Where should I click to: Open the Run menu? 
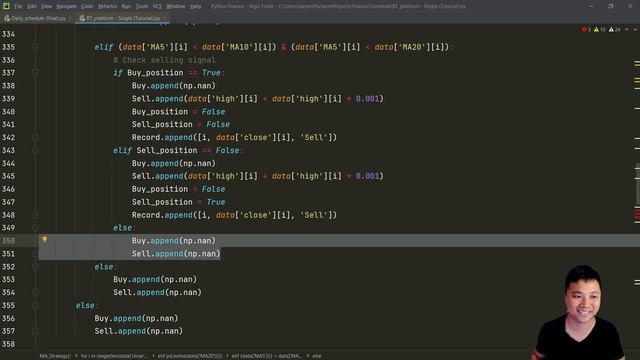[126, 6]
